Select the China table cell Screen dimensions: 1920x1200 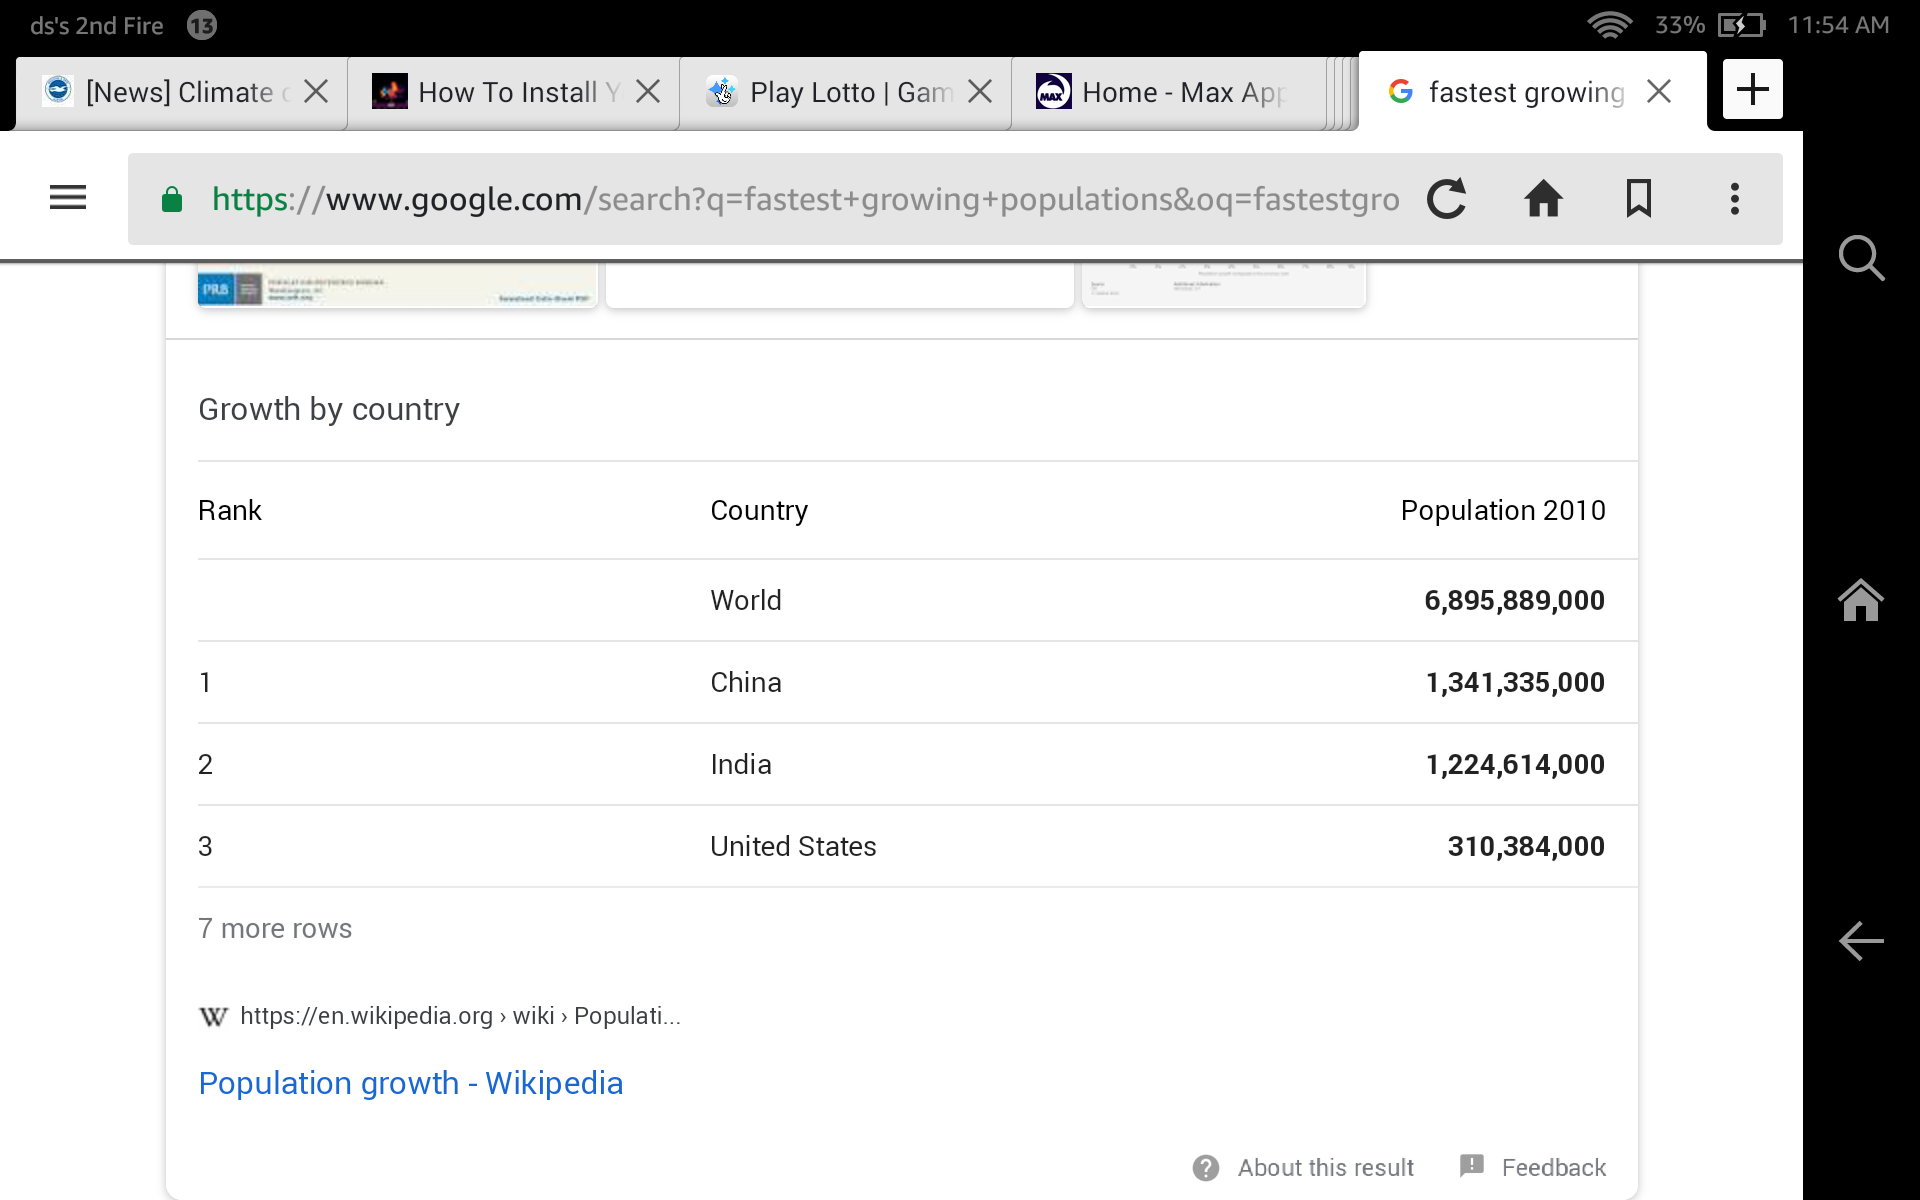pos(746,683)
